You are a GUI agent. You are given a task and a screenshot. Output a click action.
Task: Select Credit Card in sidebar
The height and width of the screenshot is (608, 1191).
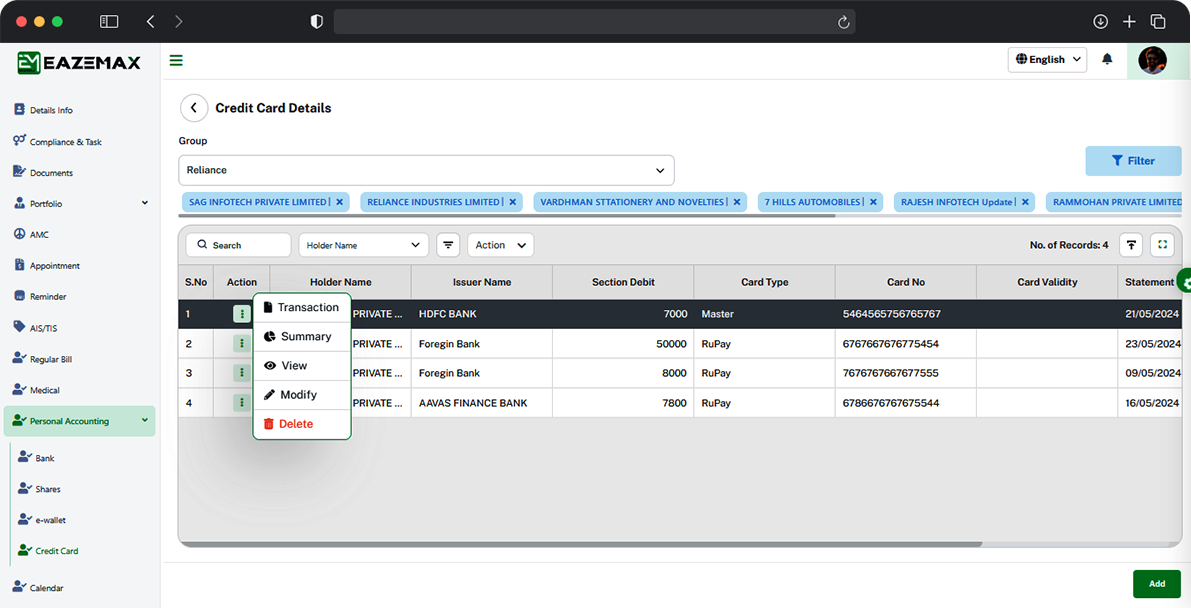click(48, 550)
